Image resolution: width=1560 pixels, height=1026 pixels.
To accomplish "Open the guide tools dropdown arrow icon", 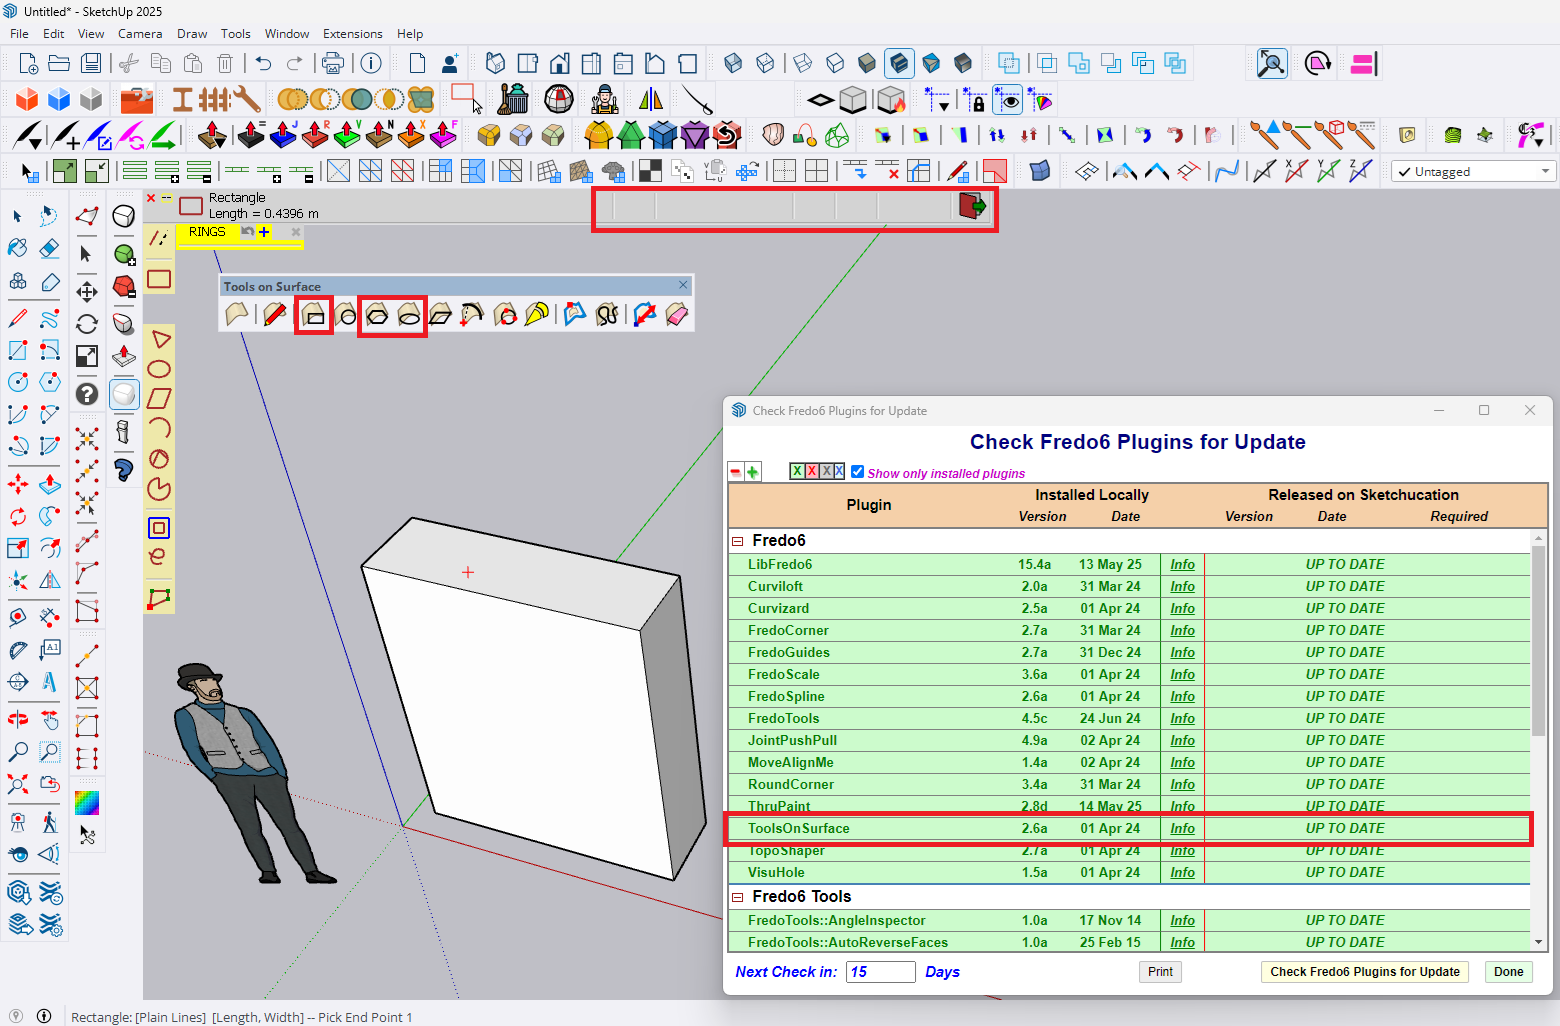I will pos(938,100).
